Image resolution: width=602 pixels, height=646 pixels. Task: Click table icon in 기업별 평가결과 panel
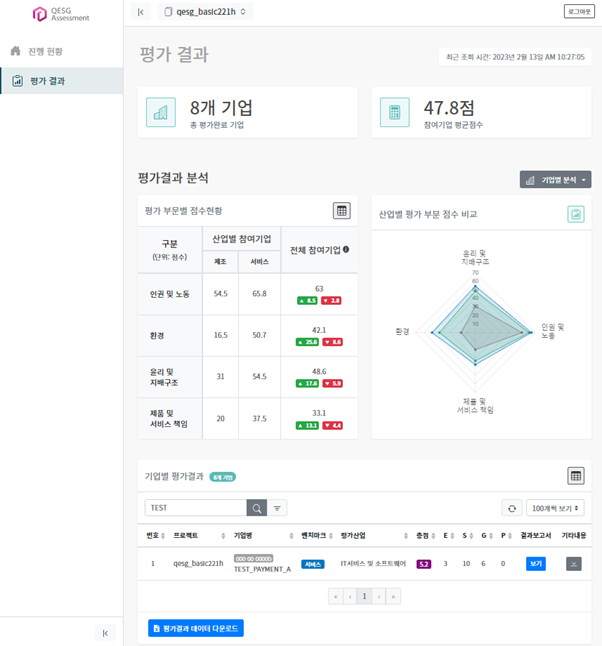pyautogui.click(x=576, y=476)
